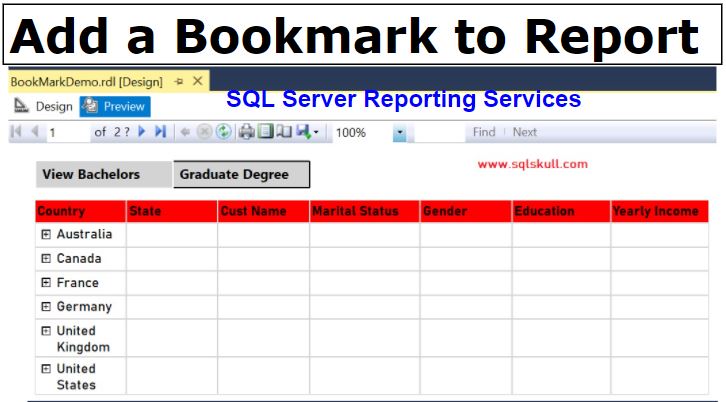Viewport: 726px width, 402px height.
Task: Expand the United States row
Action: click(46, 369)
